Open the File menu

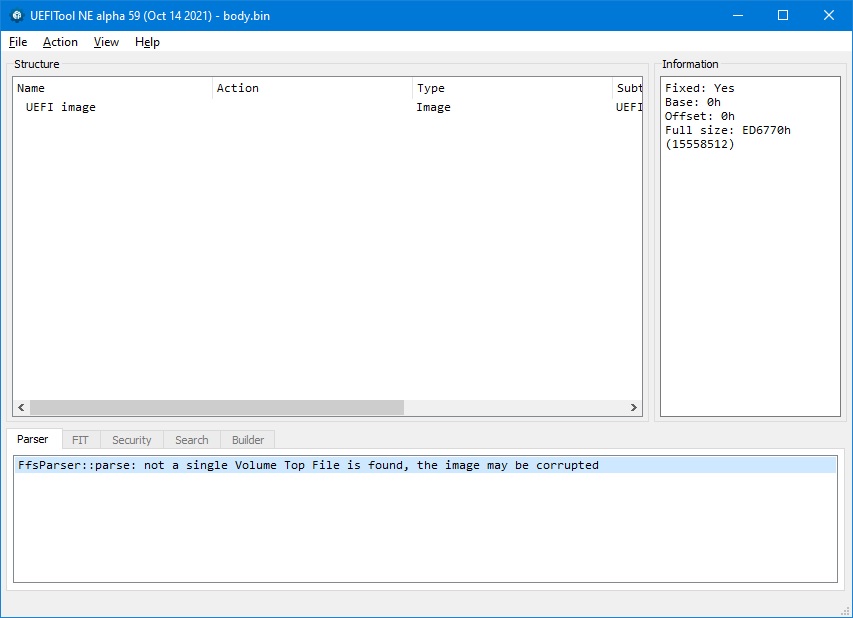[x=18, y=42]
